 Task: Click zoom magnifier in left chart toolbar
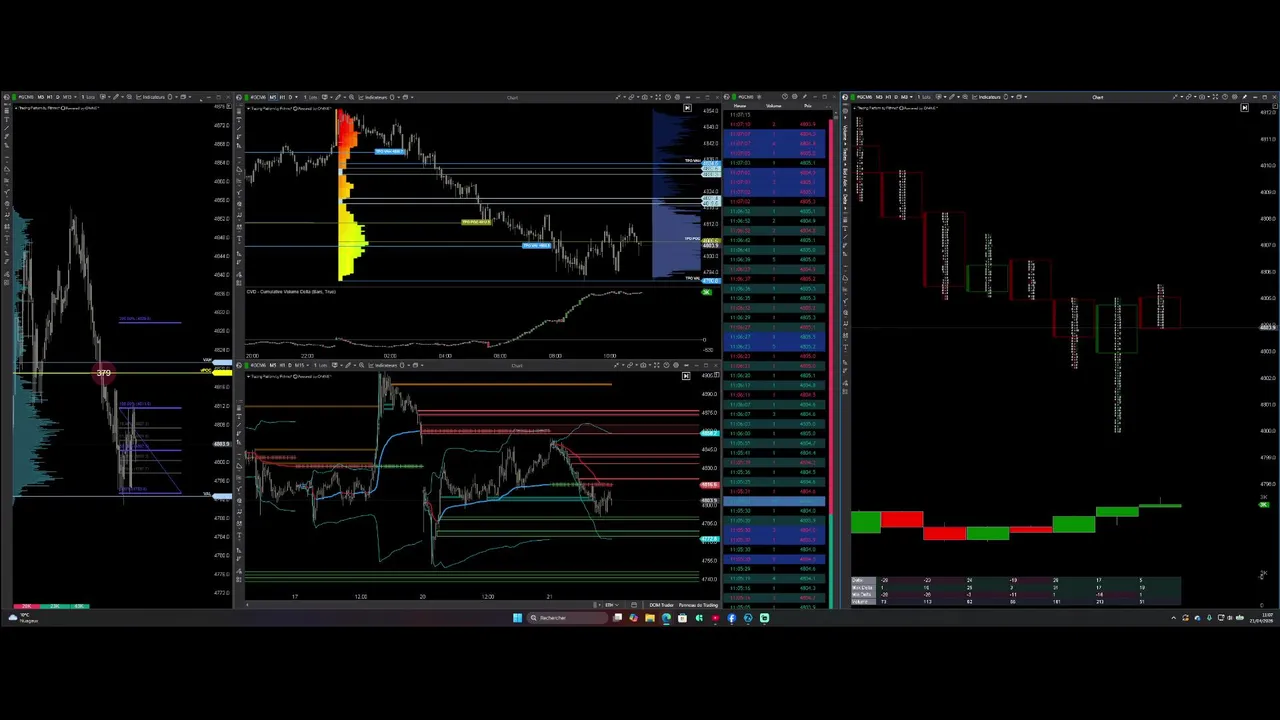click(129, 97)
